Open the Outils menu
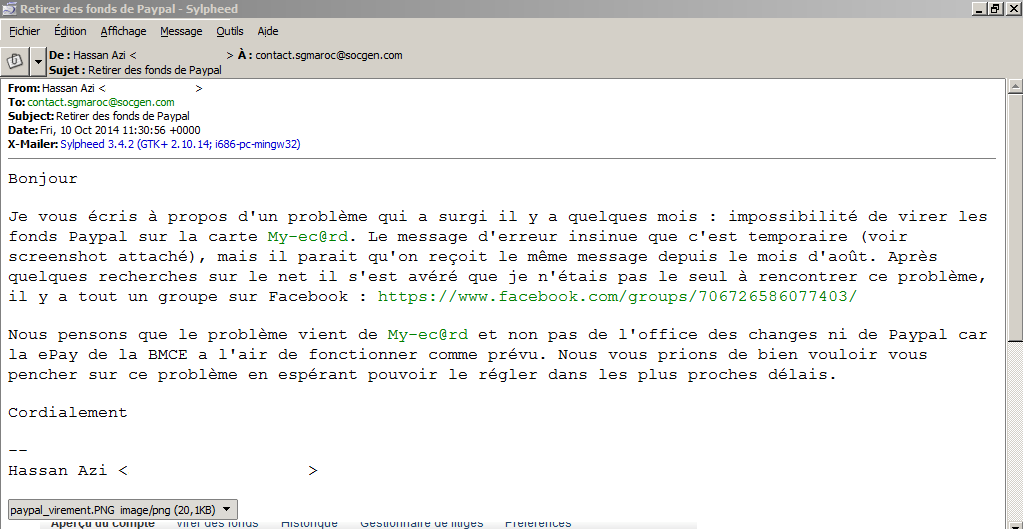 tap(230, 31)
